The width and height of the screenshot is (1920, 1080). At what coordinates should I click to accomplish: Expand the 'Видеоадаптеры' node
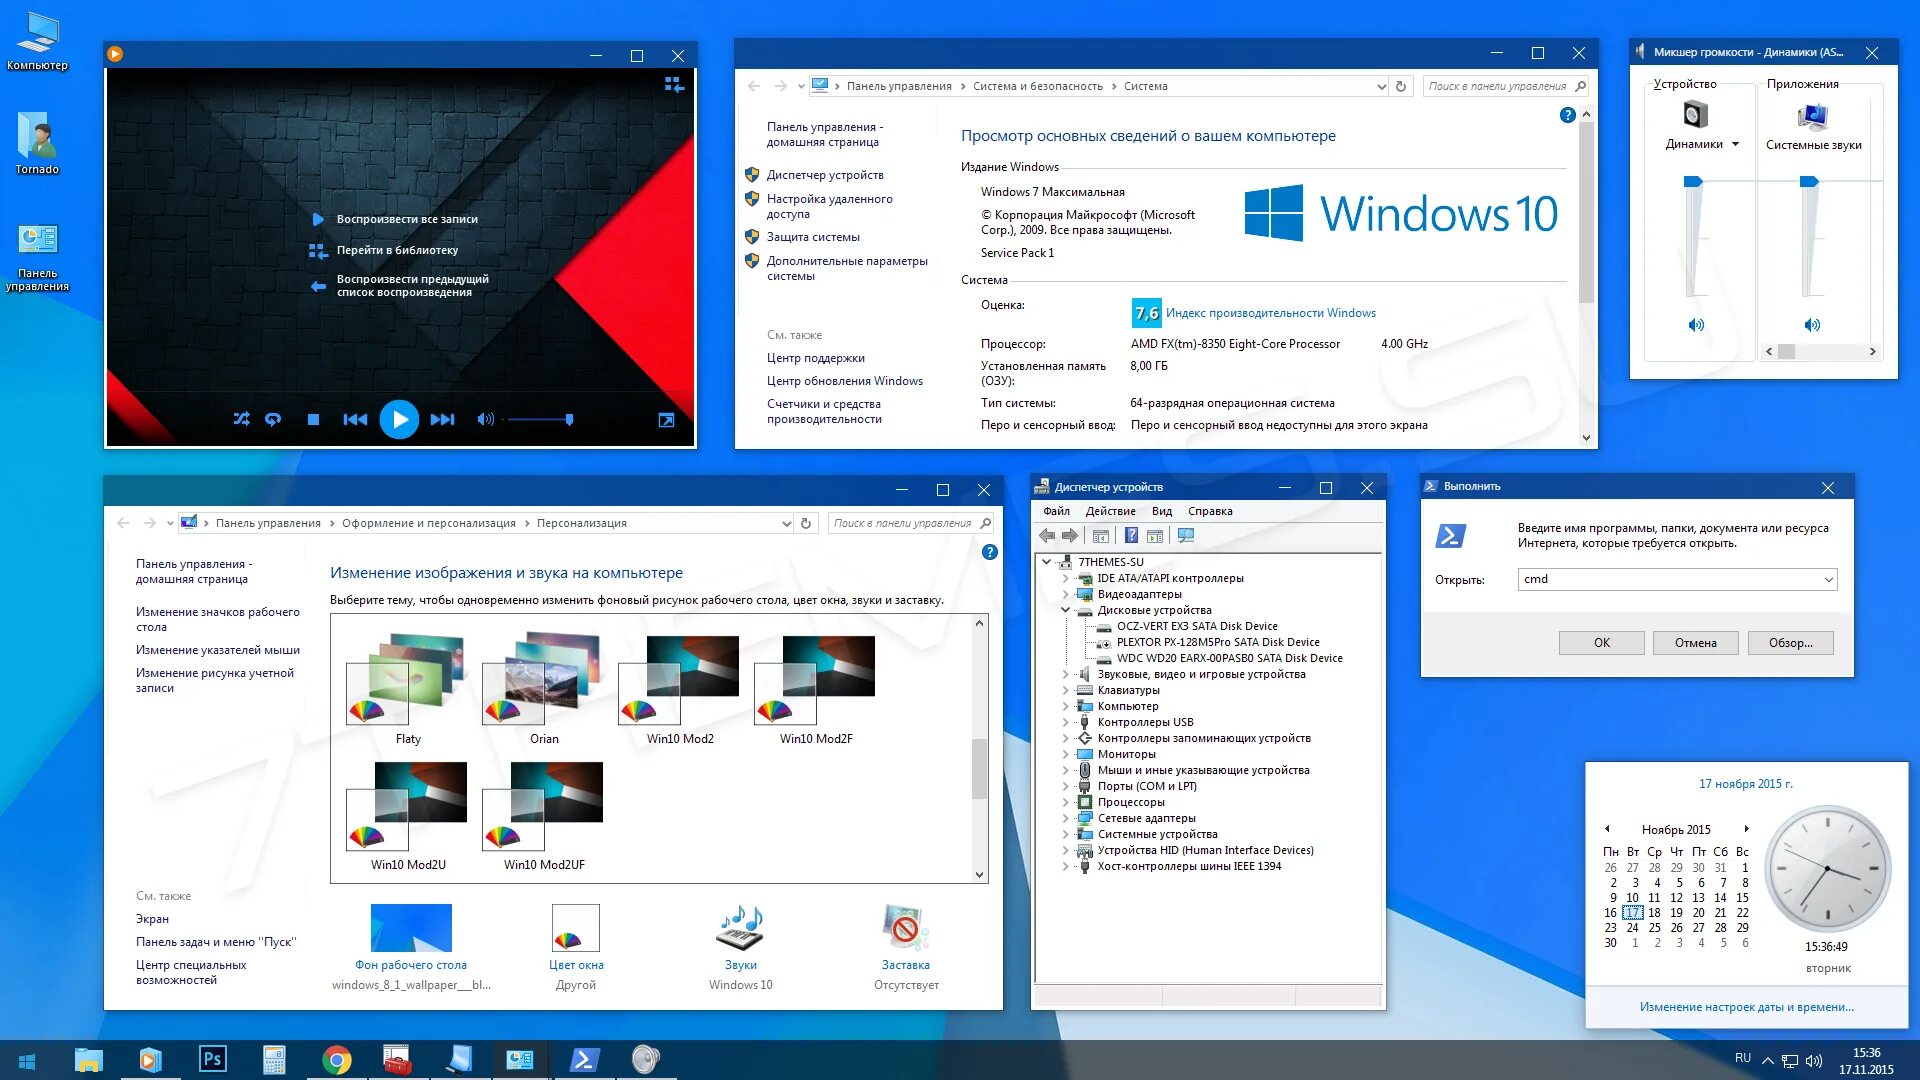(1066, 594)
